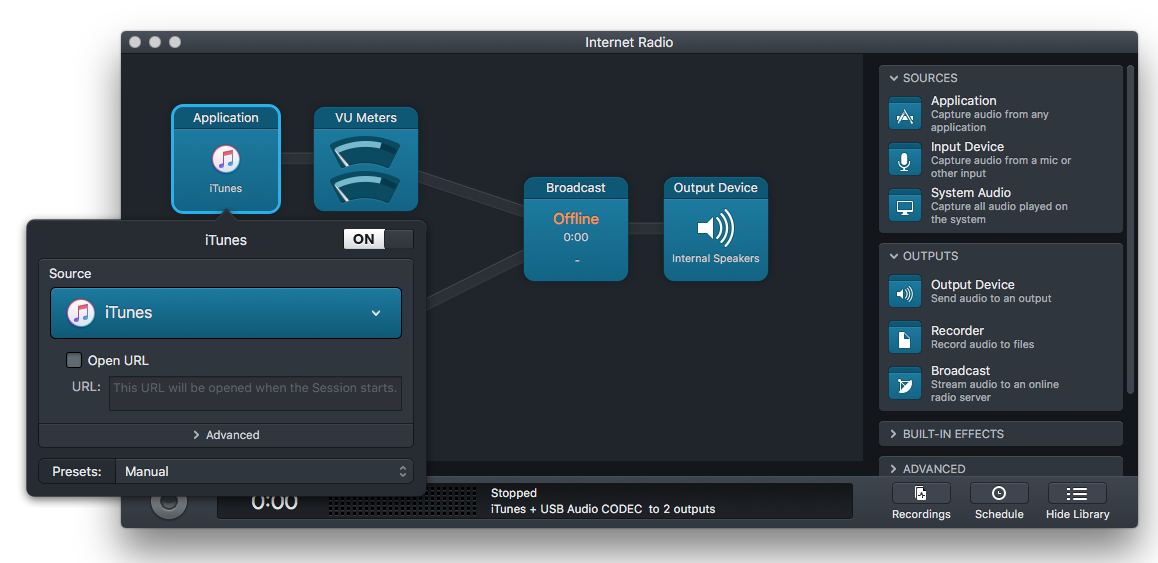Expand the Advanced section in popover
Image resolution: width=1158 pixels, height=563 pixels.
[x=226, y=435]
